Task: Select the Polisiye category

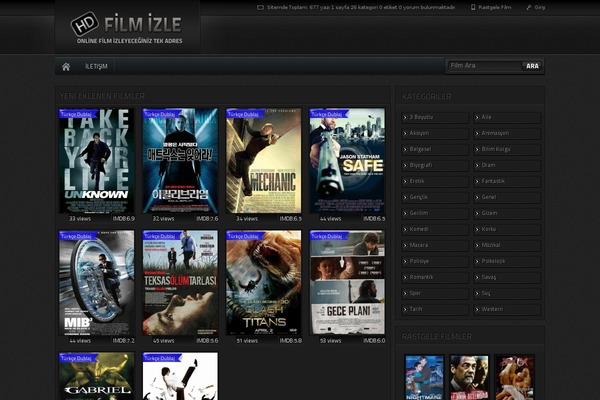Action: (435, 261)
